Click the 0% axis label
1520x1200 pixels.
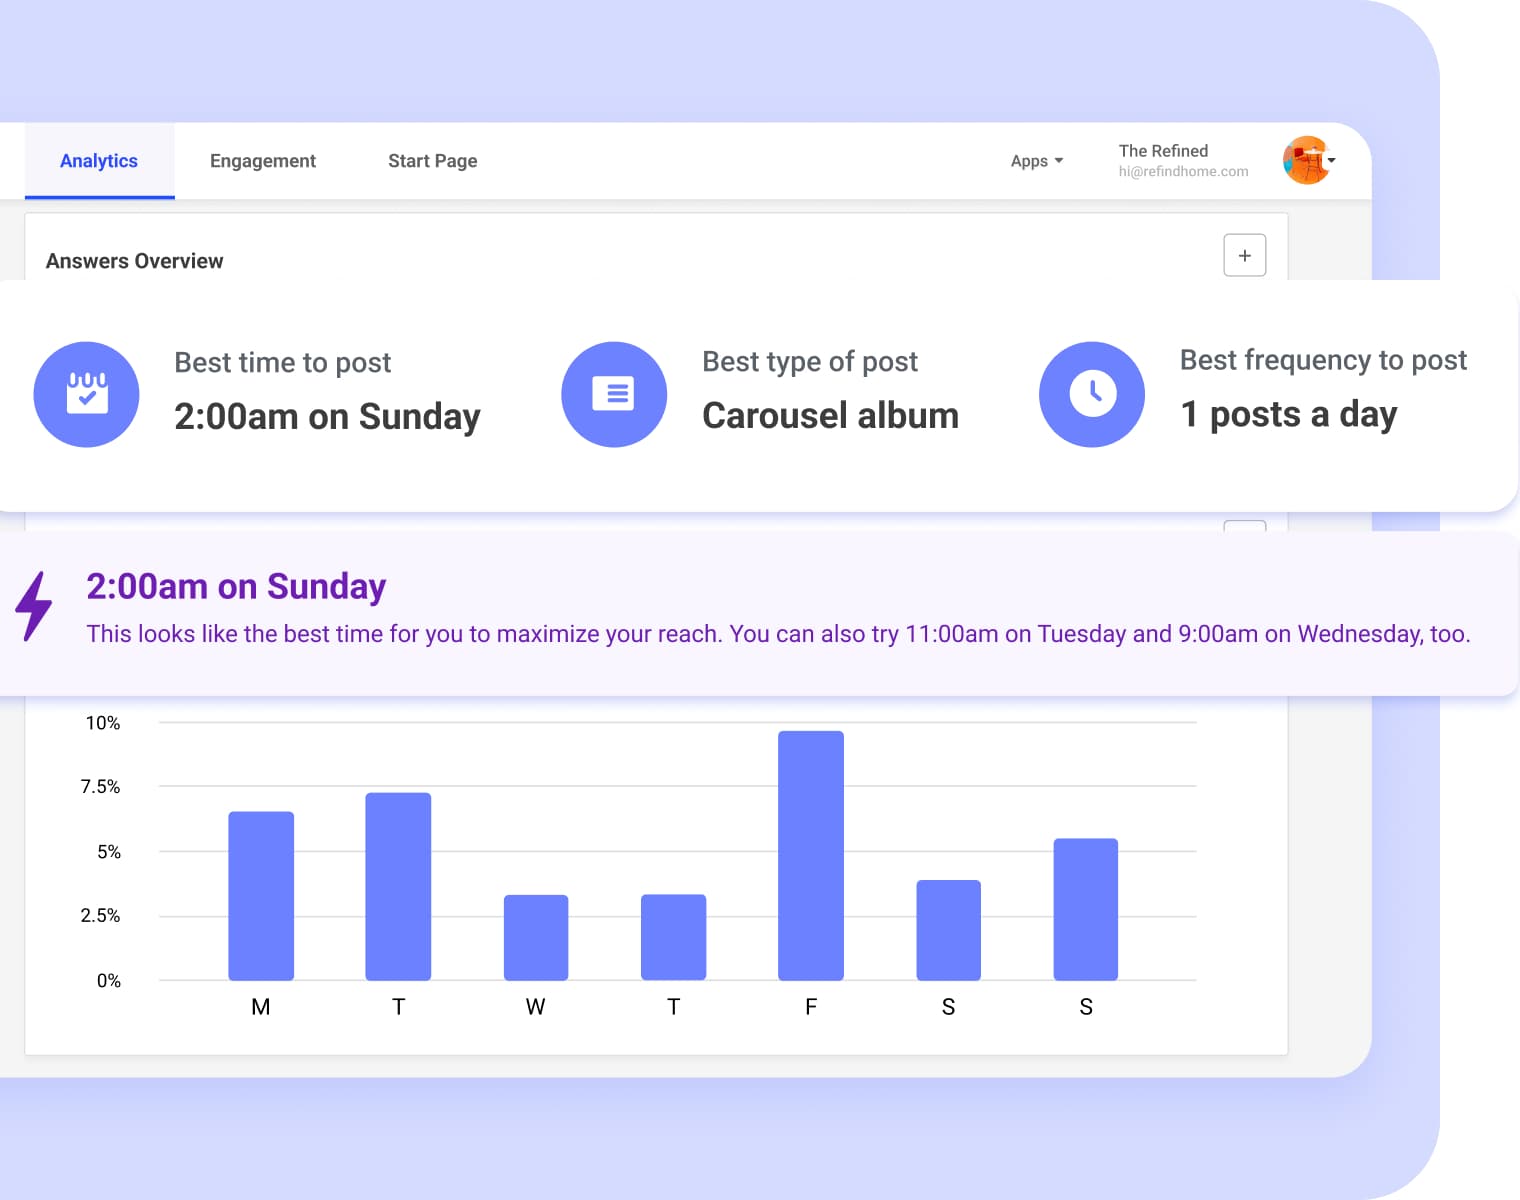(109, 981)
